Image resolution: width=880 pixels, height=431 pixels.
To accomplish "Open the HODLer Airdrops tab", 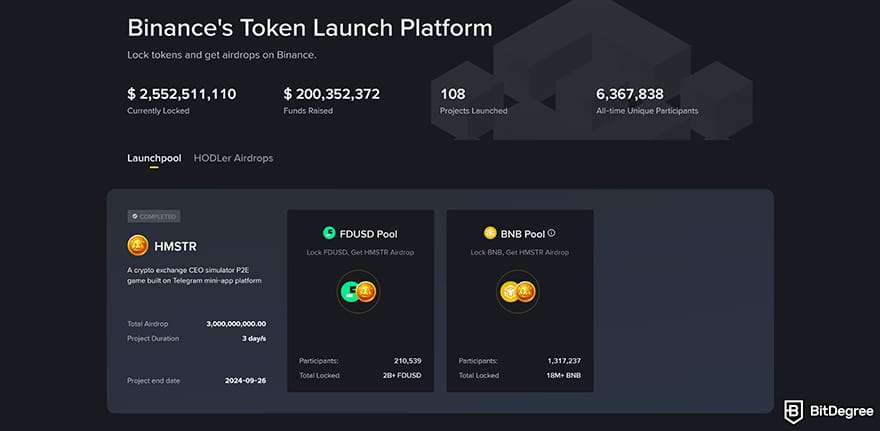I will (233, 158).
